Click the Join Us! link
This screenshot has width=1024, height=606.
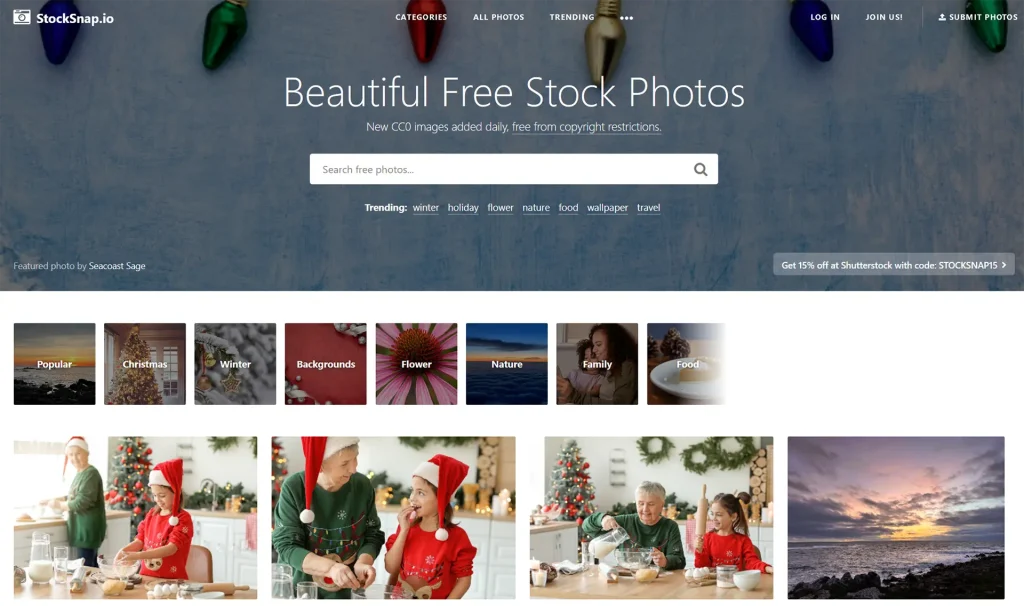click(x=884, y=18)
